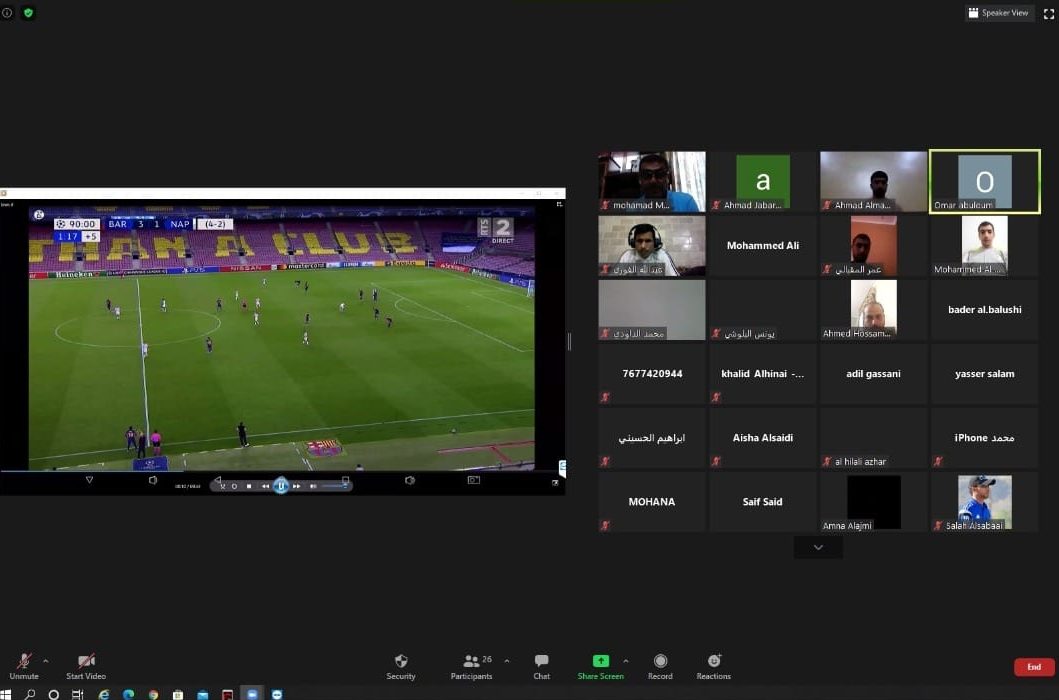Select the Saif Said participant tile
Viewport: 1059px width, 700px height.
[763, 502]
